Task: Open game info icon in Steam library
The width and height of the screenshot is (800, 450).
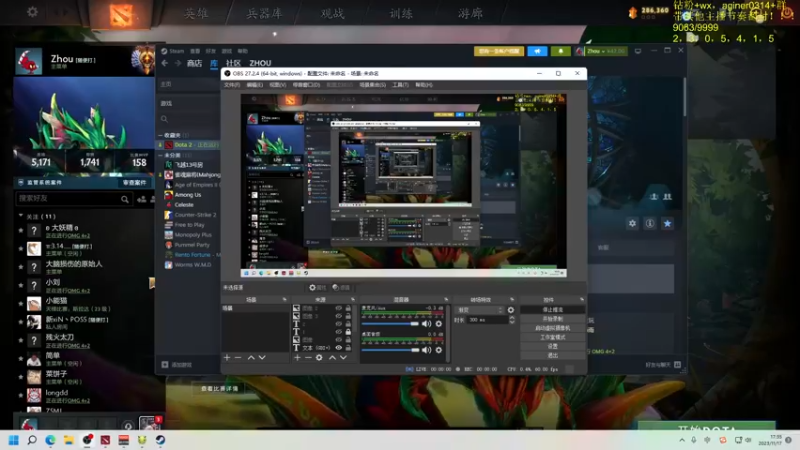Action: [x=649, y=223]
